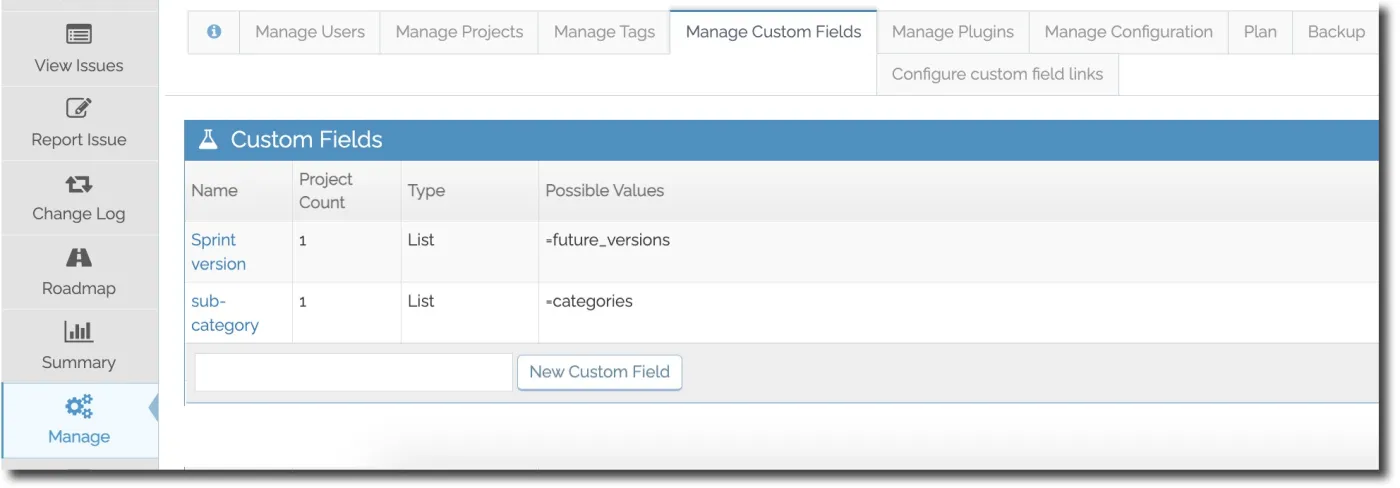Go to the Roadmap road icon
Image resolution: width=1400 pixels, height=488 pixels.
tap(79, 258)
